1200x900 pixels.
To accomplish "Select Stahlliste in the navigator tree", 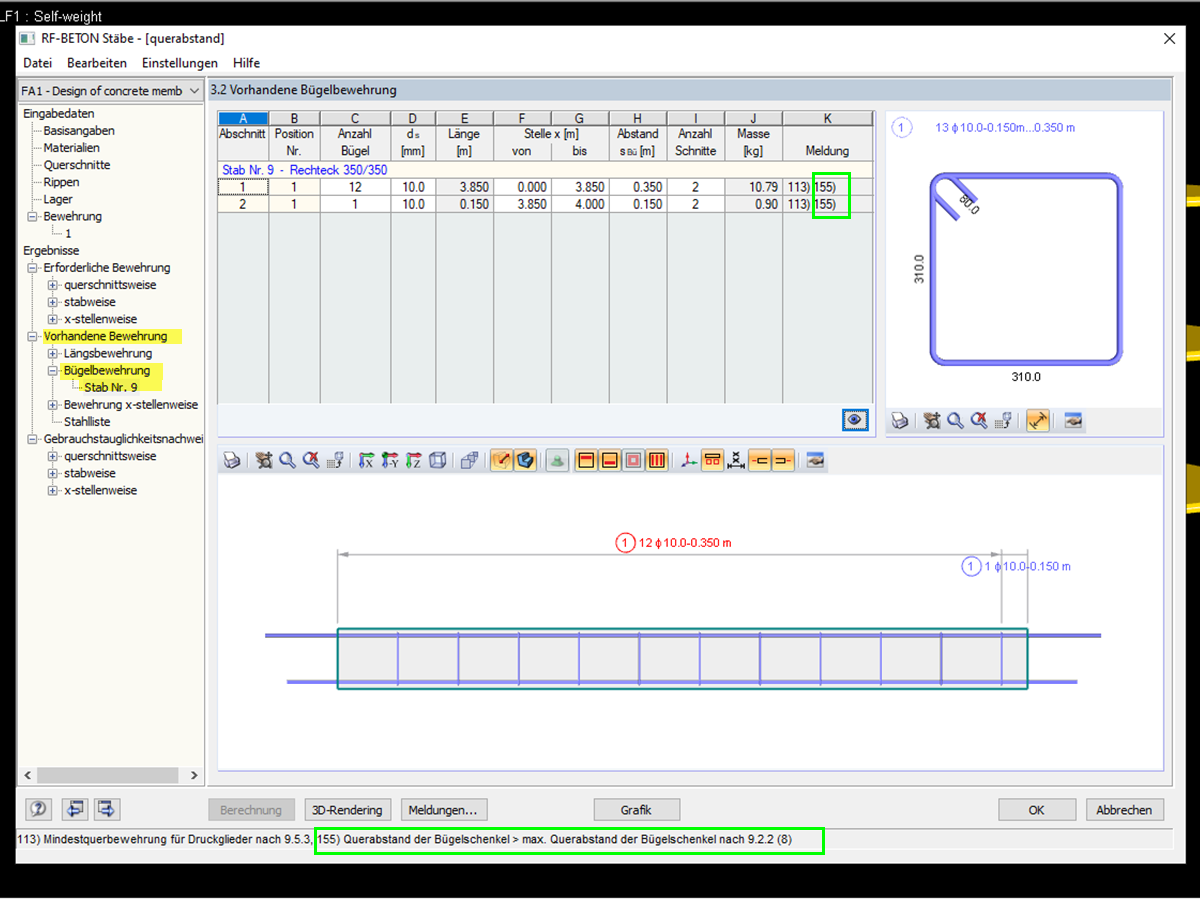I will pyautogui.click(x=87, y=422).
